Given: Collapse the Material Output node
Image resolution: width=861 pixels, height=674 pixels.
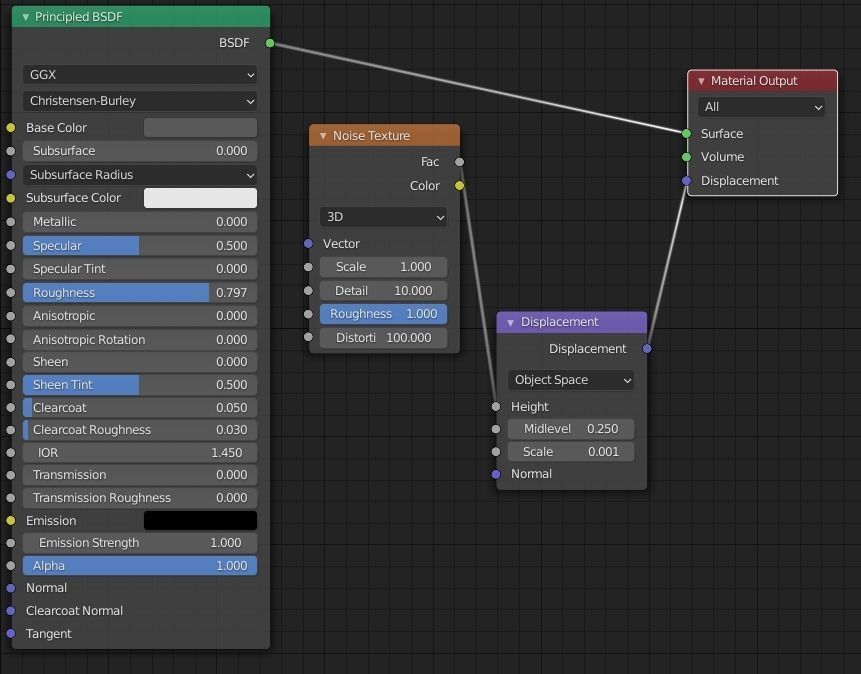Looking at the screenshot, I should point(701,81).
